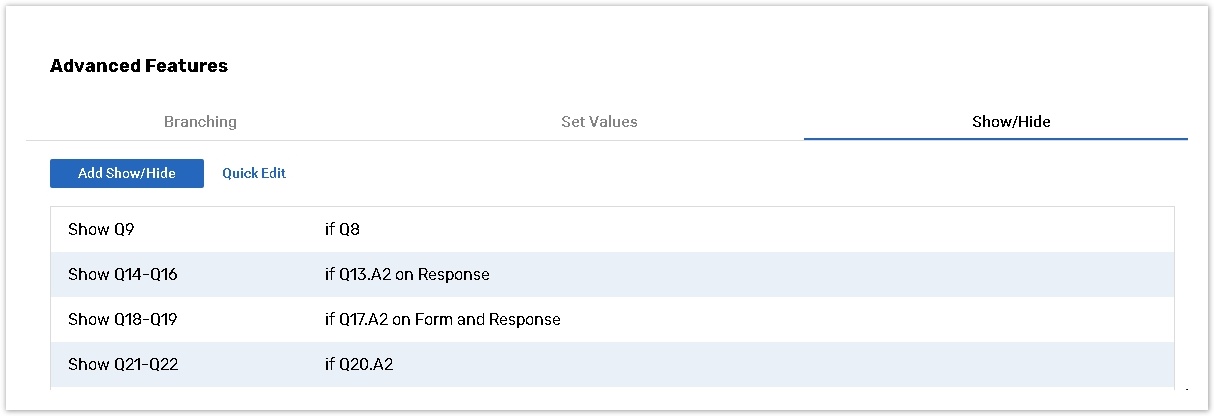
Task: Switch to the Branching tab
Action: click(x=200, y=122)
